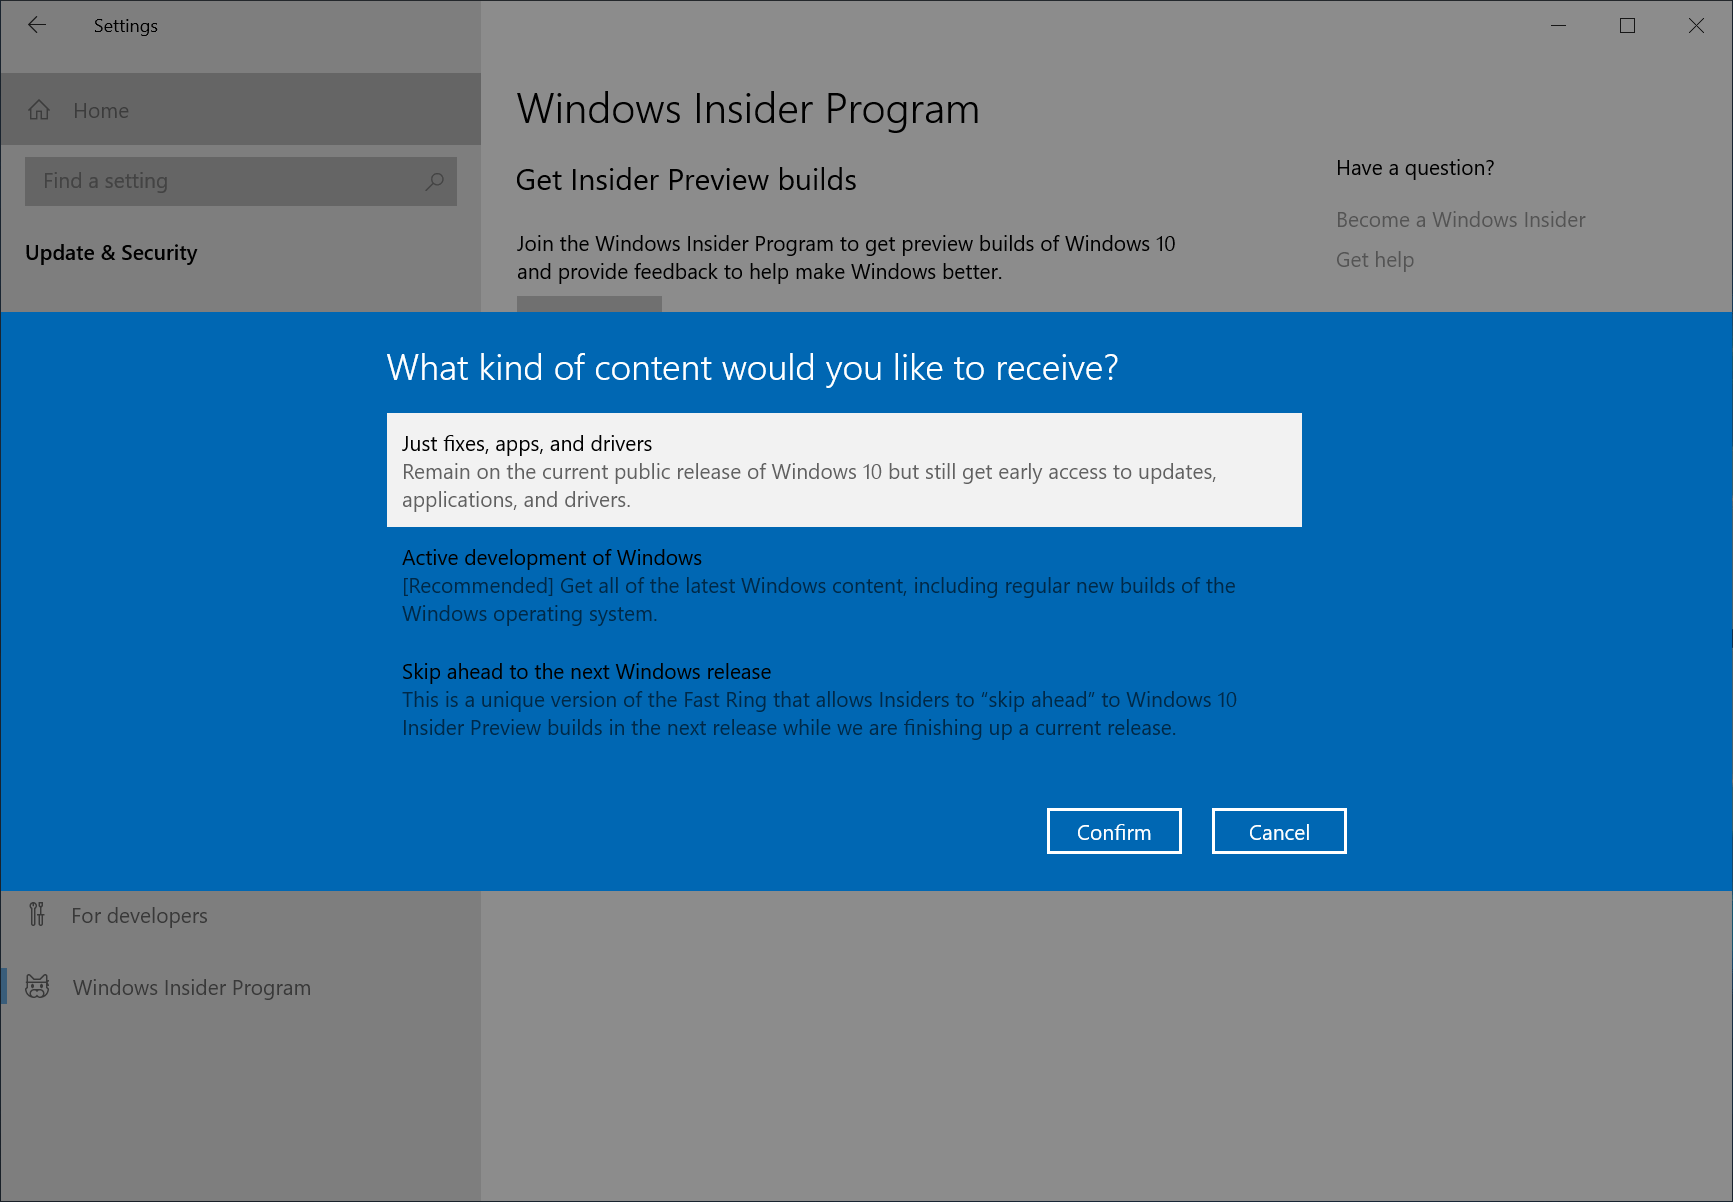Navigate to the For developers settings page
The height and width of the screenshot is (1202, 1733).
tap(139, 914)
